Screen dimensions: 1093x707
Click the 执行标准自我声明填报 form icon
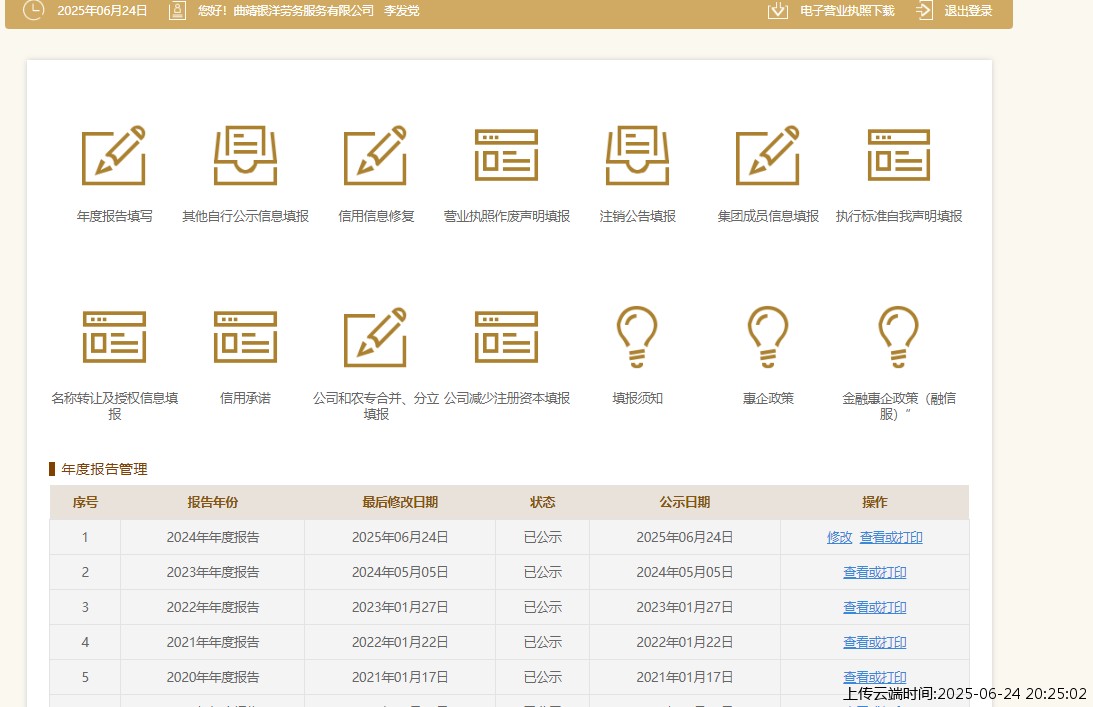coord(899,155)
